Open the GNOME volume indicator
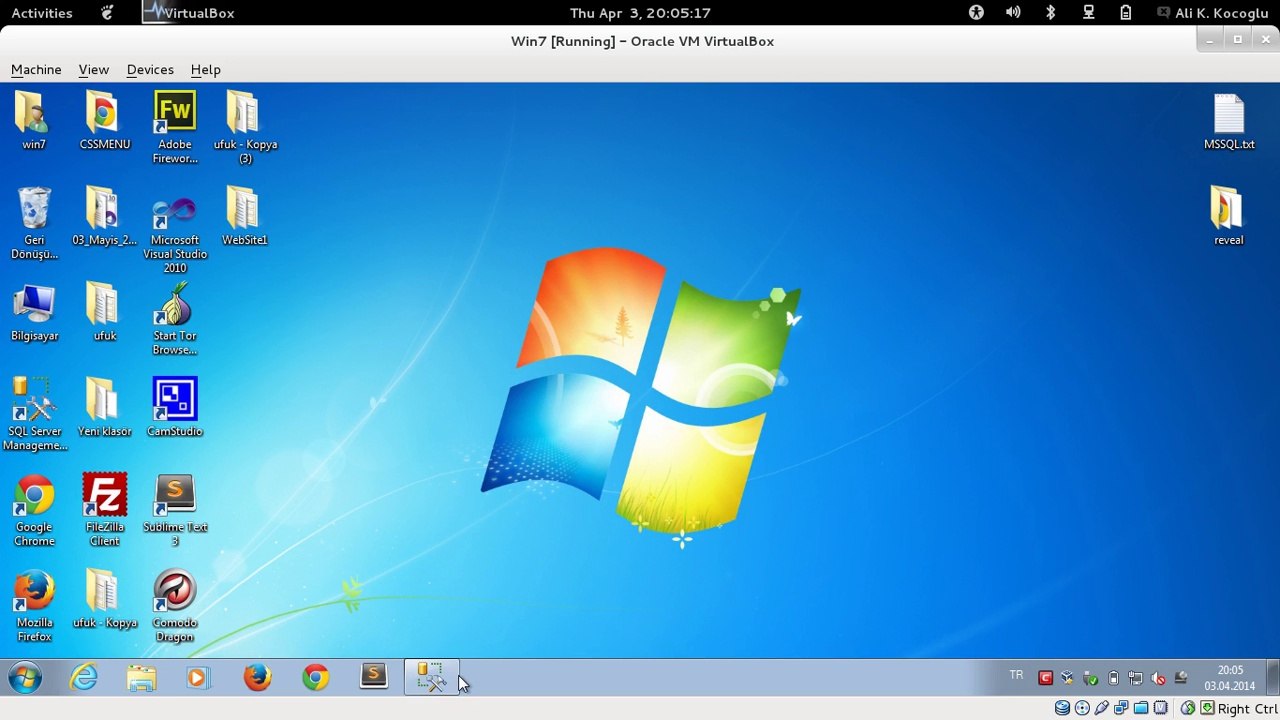1280x720 pixels. [1013, 13]
